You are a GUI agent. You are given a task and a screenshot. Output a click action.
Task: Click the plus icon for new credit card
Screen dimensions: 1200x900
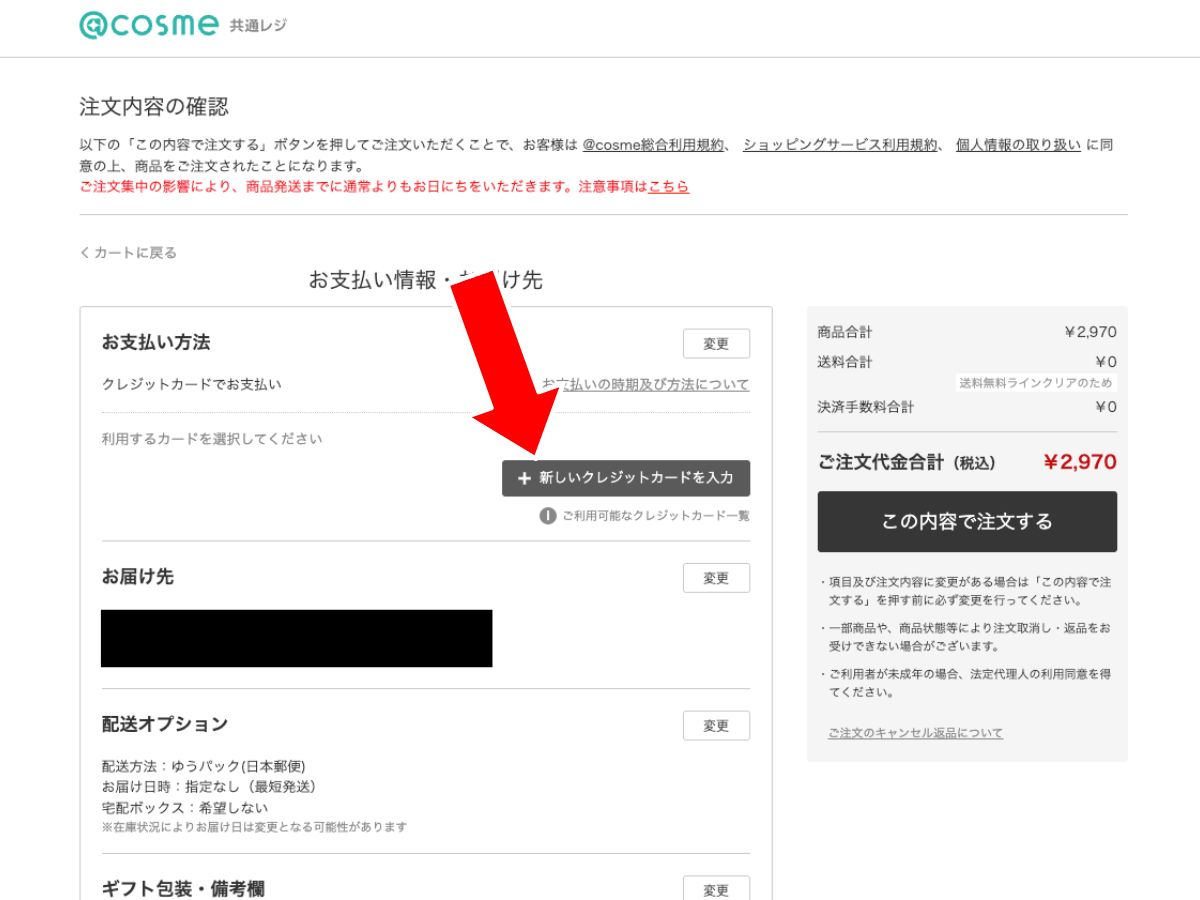[524, 479]
